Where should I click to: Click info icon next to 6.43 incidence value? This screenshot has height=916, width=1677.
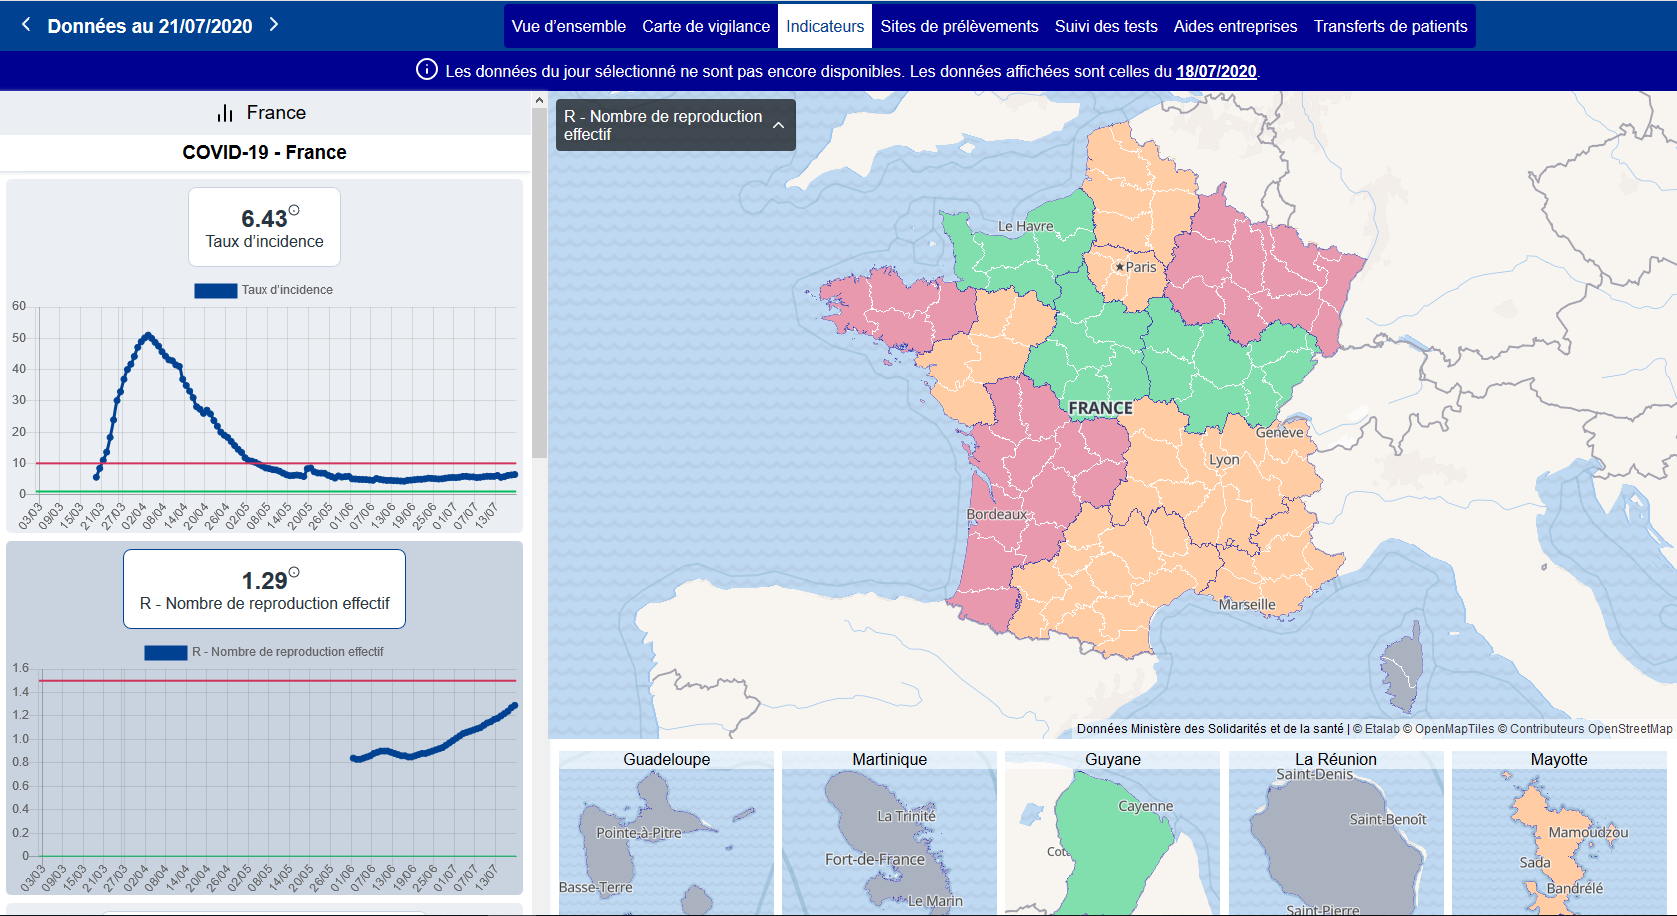(294, 210)
